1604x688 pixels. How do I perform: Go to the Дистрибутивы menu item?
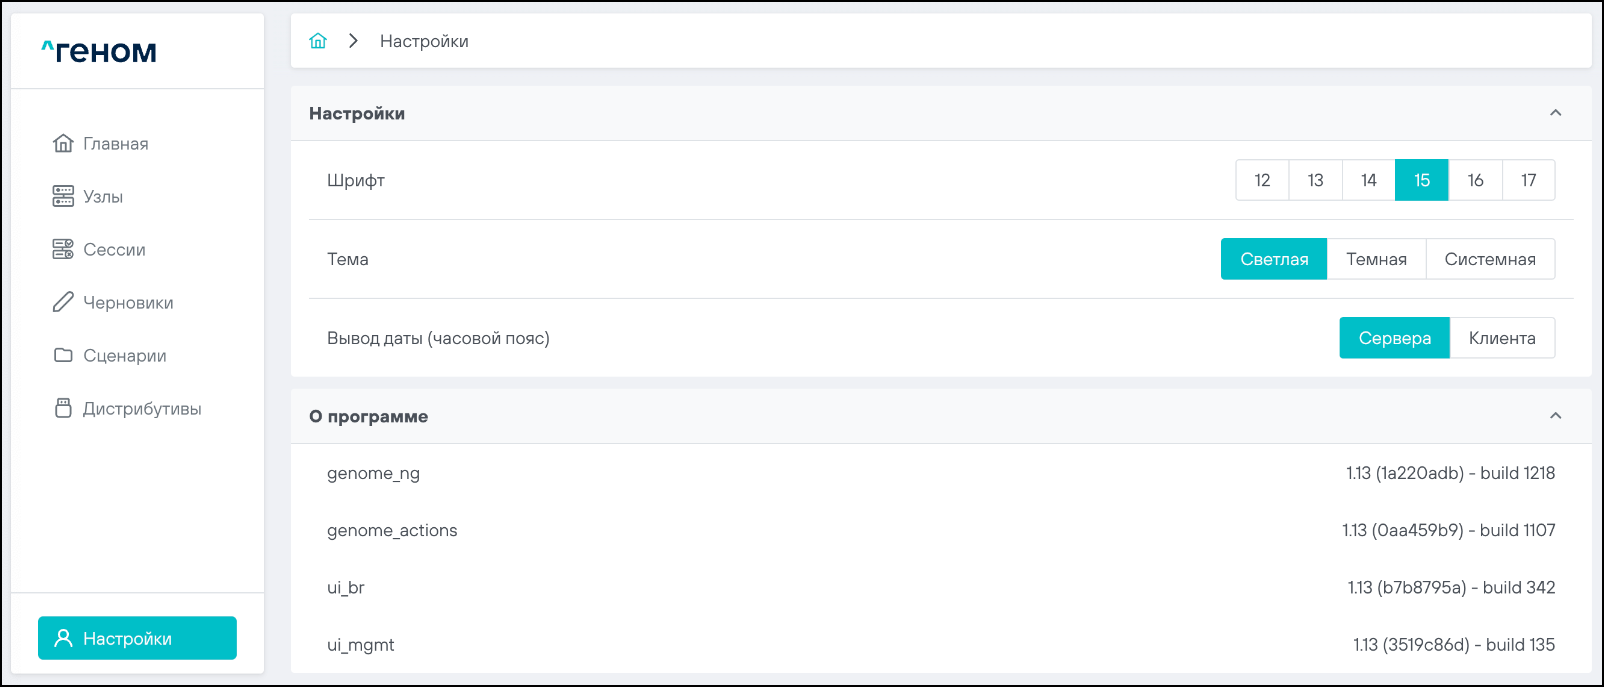pyautogui.click(x=142, y=408)
